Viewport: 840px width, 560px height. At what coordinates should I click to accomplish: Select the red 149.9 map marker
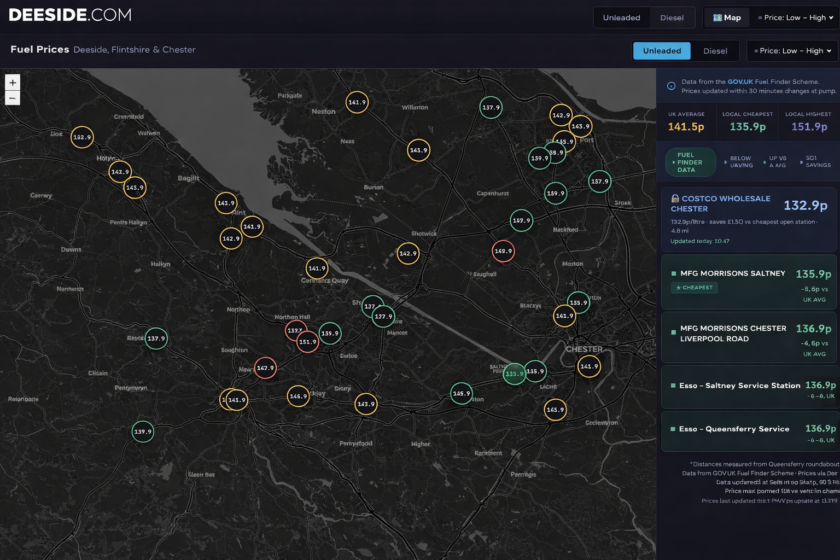click(x=503, y=251)
